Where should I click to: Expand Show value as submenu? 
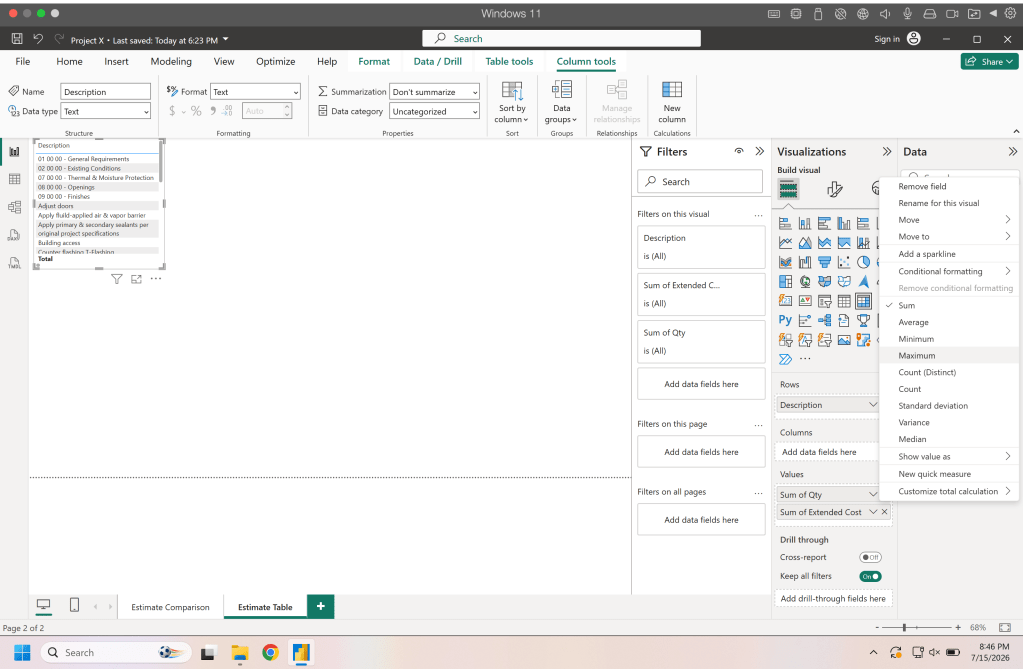(x=949, y=456)
